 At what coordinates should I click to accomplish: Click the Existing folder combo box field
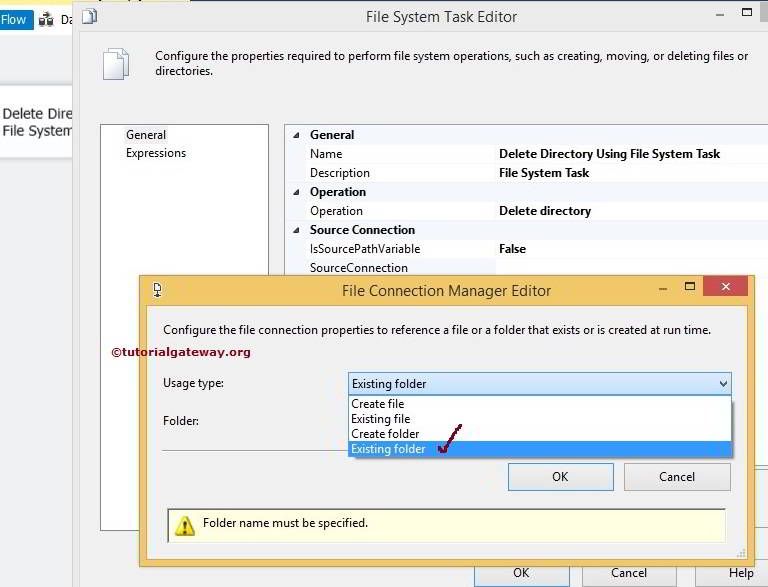(540, 384)
